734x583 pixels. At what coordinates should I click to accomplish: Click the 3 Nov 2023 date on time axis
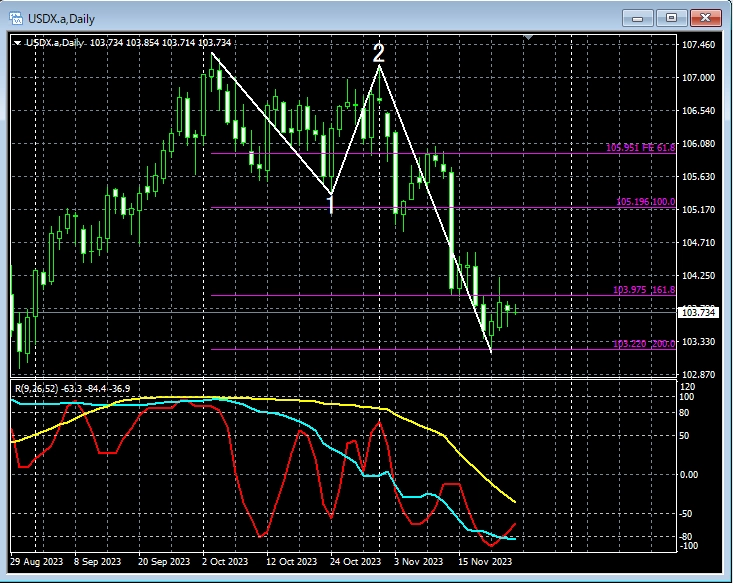[418, 563]
